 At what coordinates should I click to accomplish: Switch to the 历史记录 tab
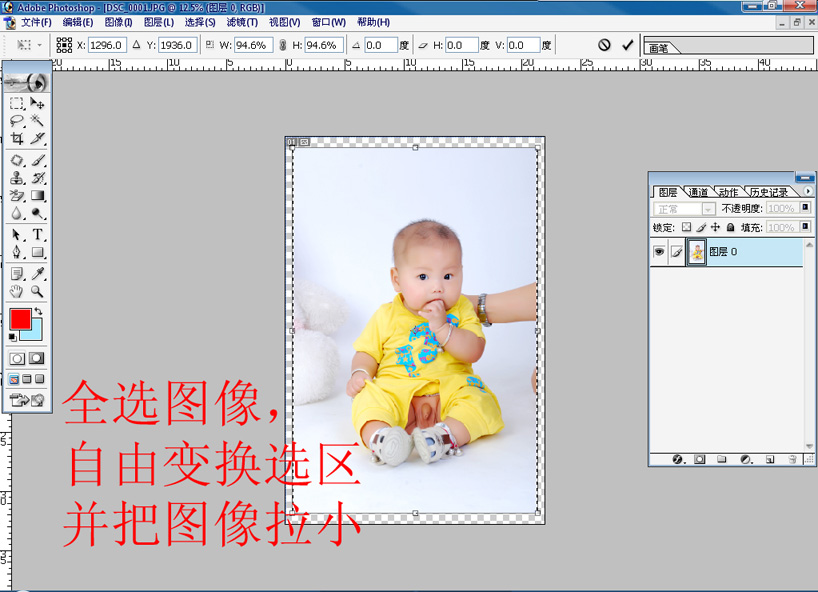[x=768, y=192]
